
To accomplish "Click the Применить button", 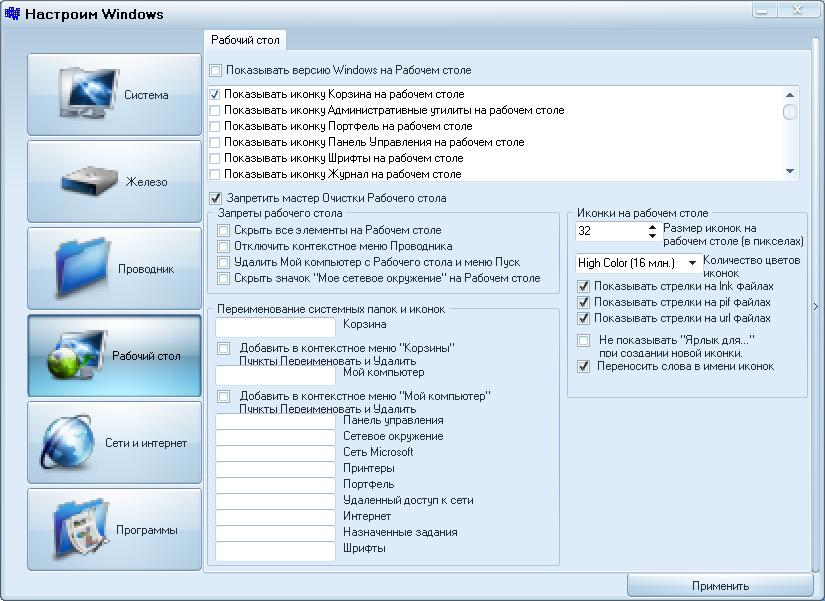I will 720,586.
